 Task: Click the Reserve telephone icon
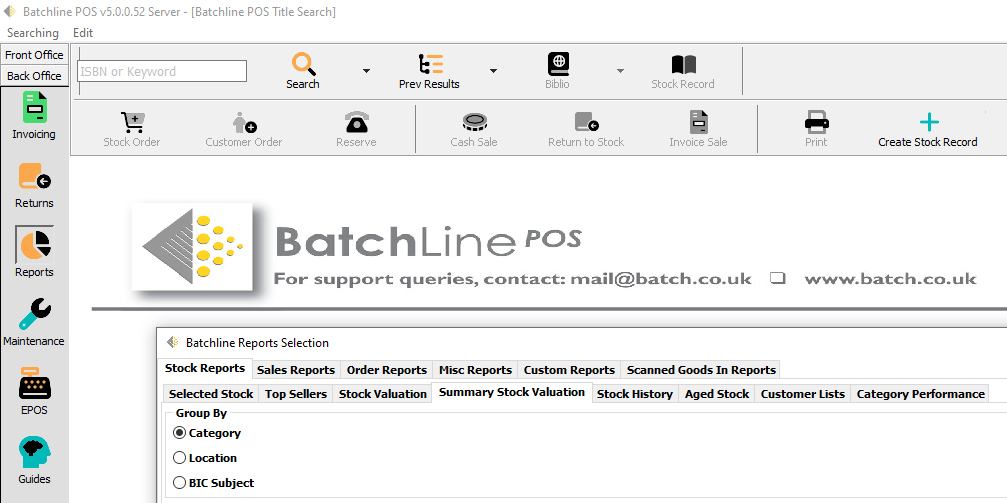coord(356,122)
